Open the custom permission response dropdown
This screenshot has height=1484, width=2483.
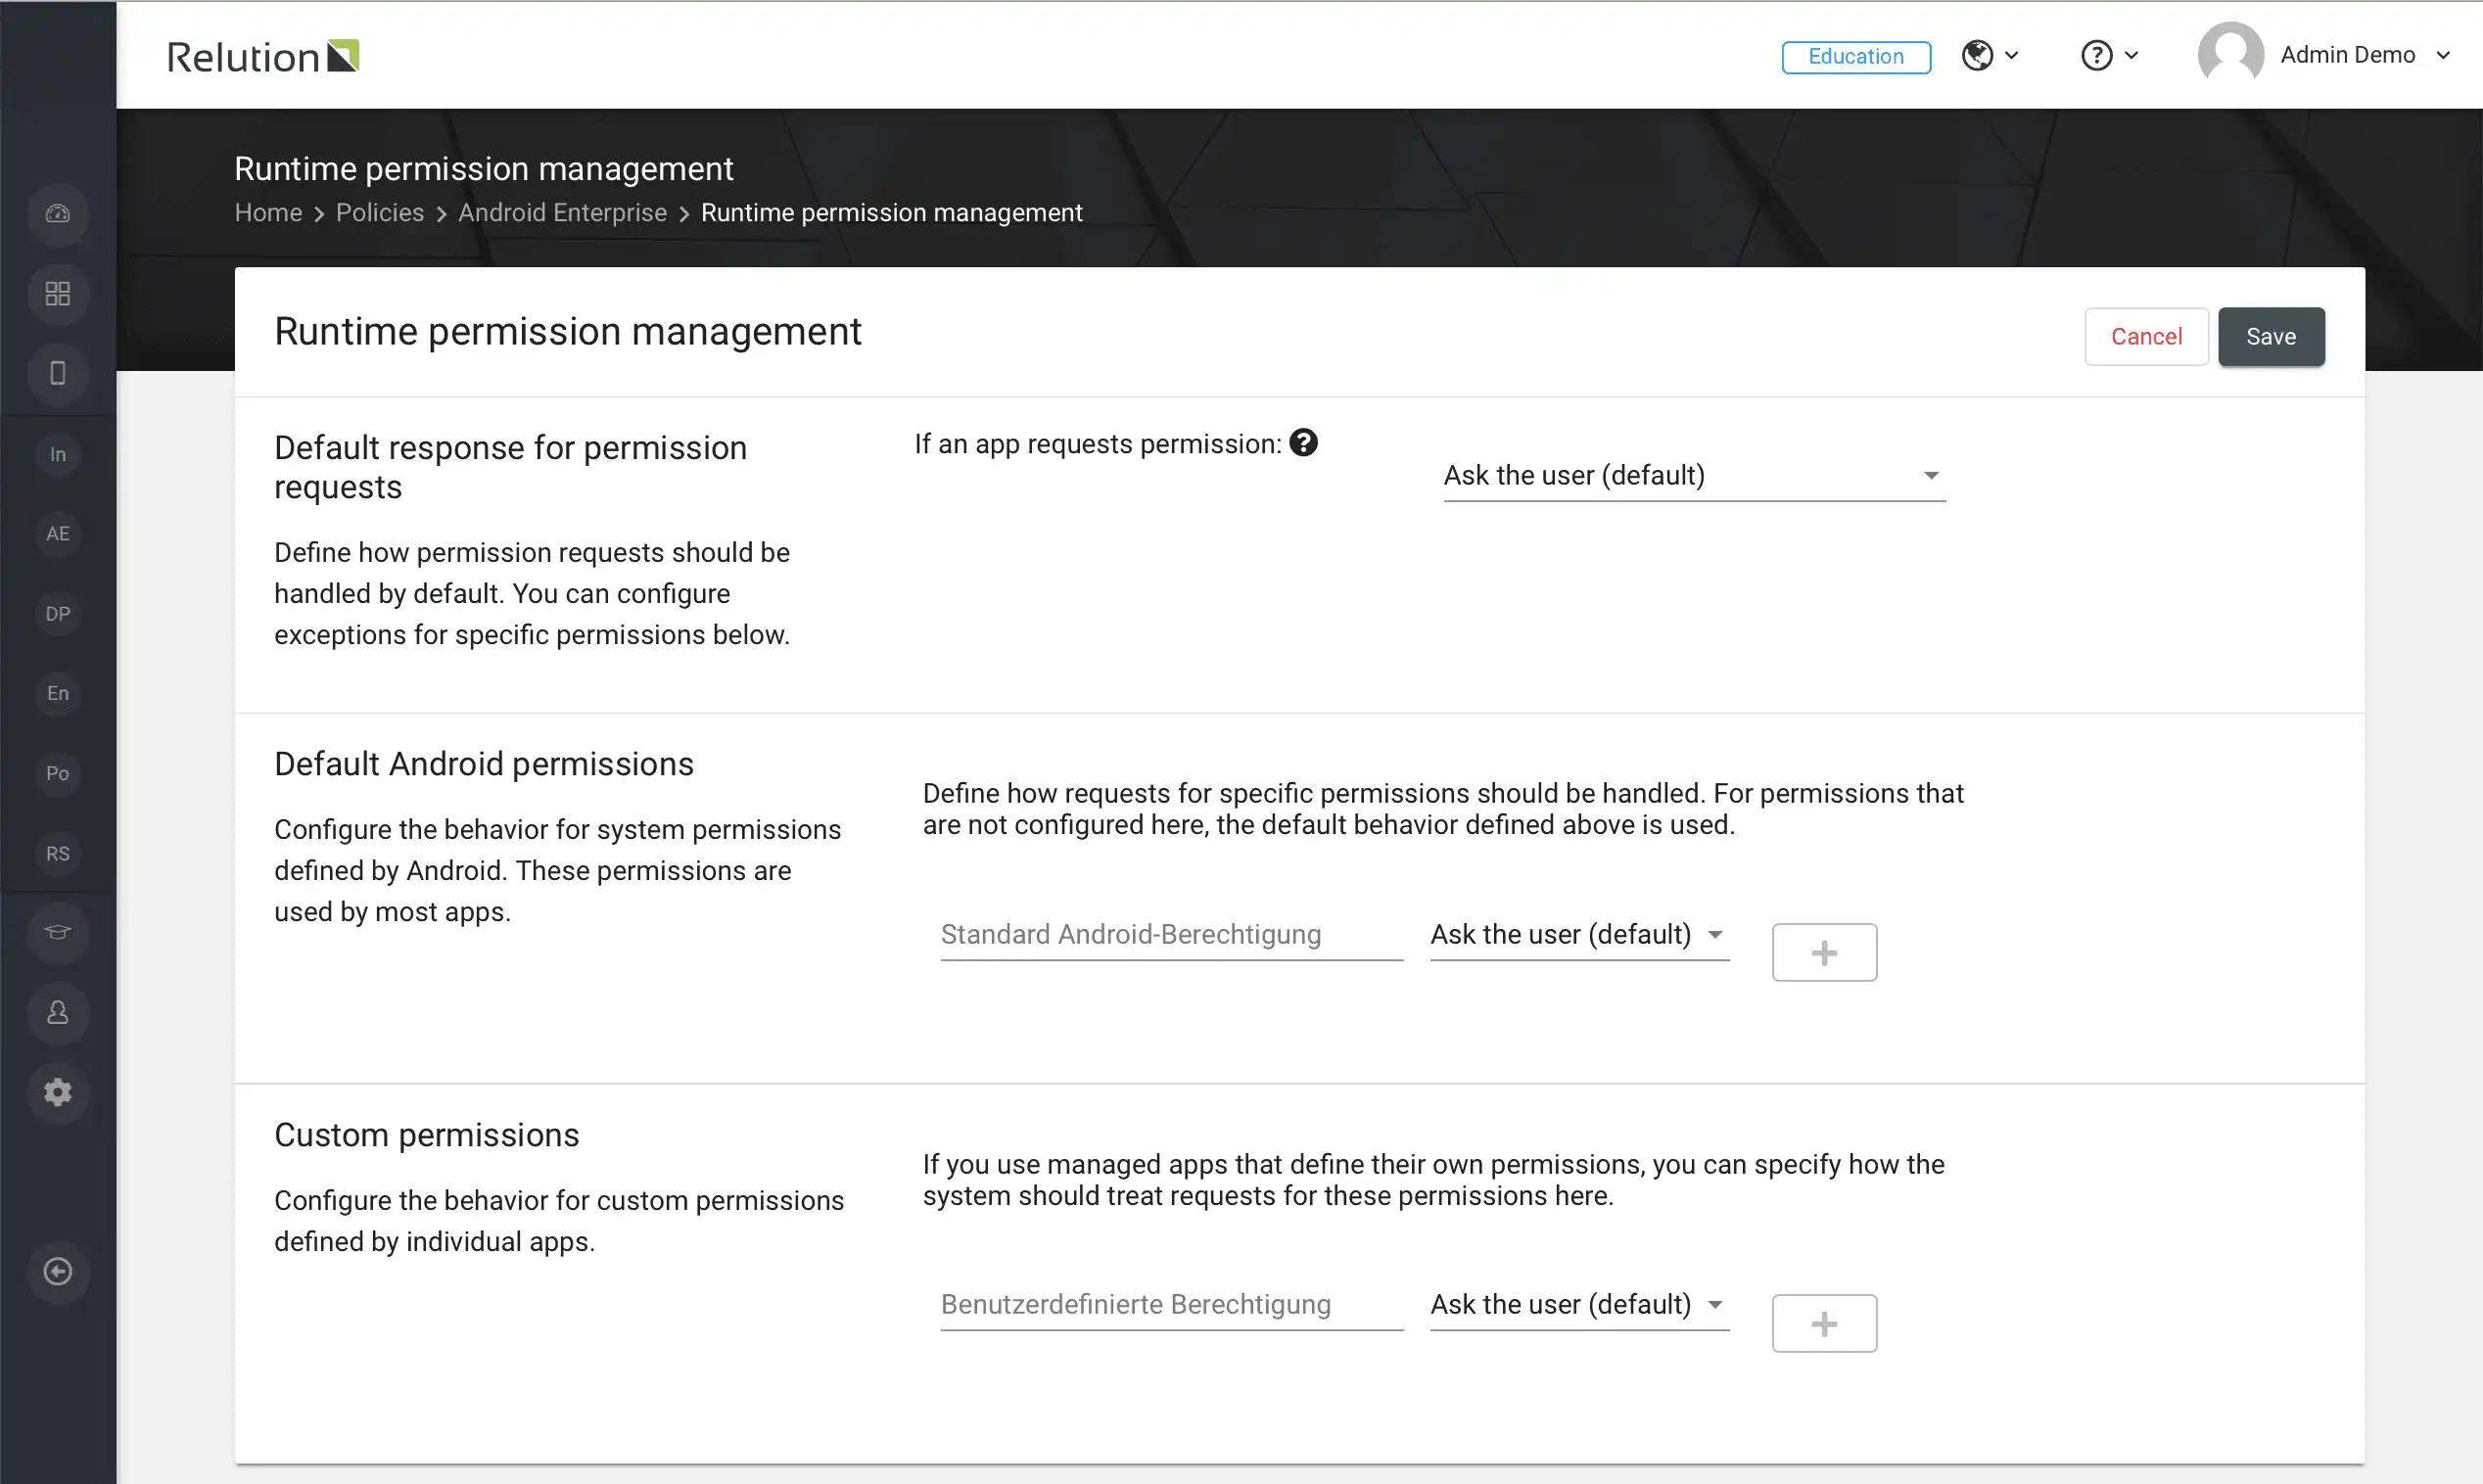pyautogui.click(x=1579, y=1305)
